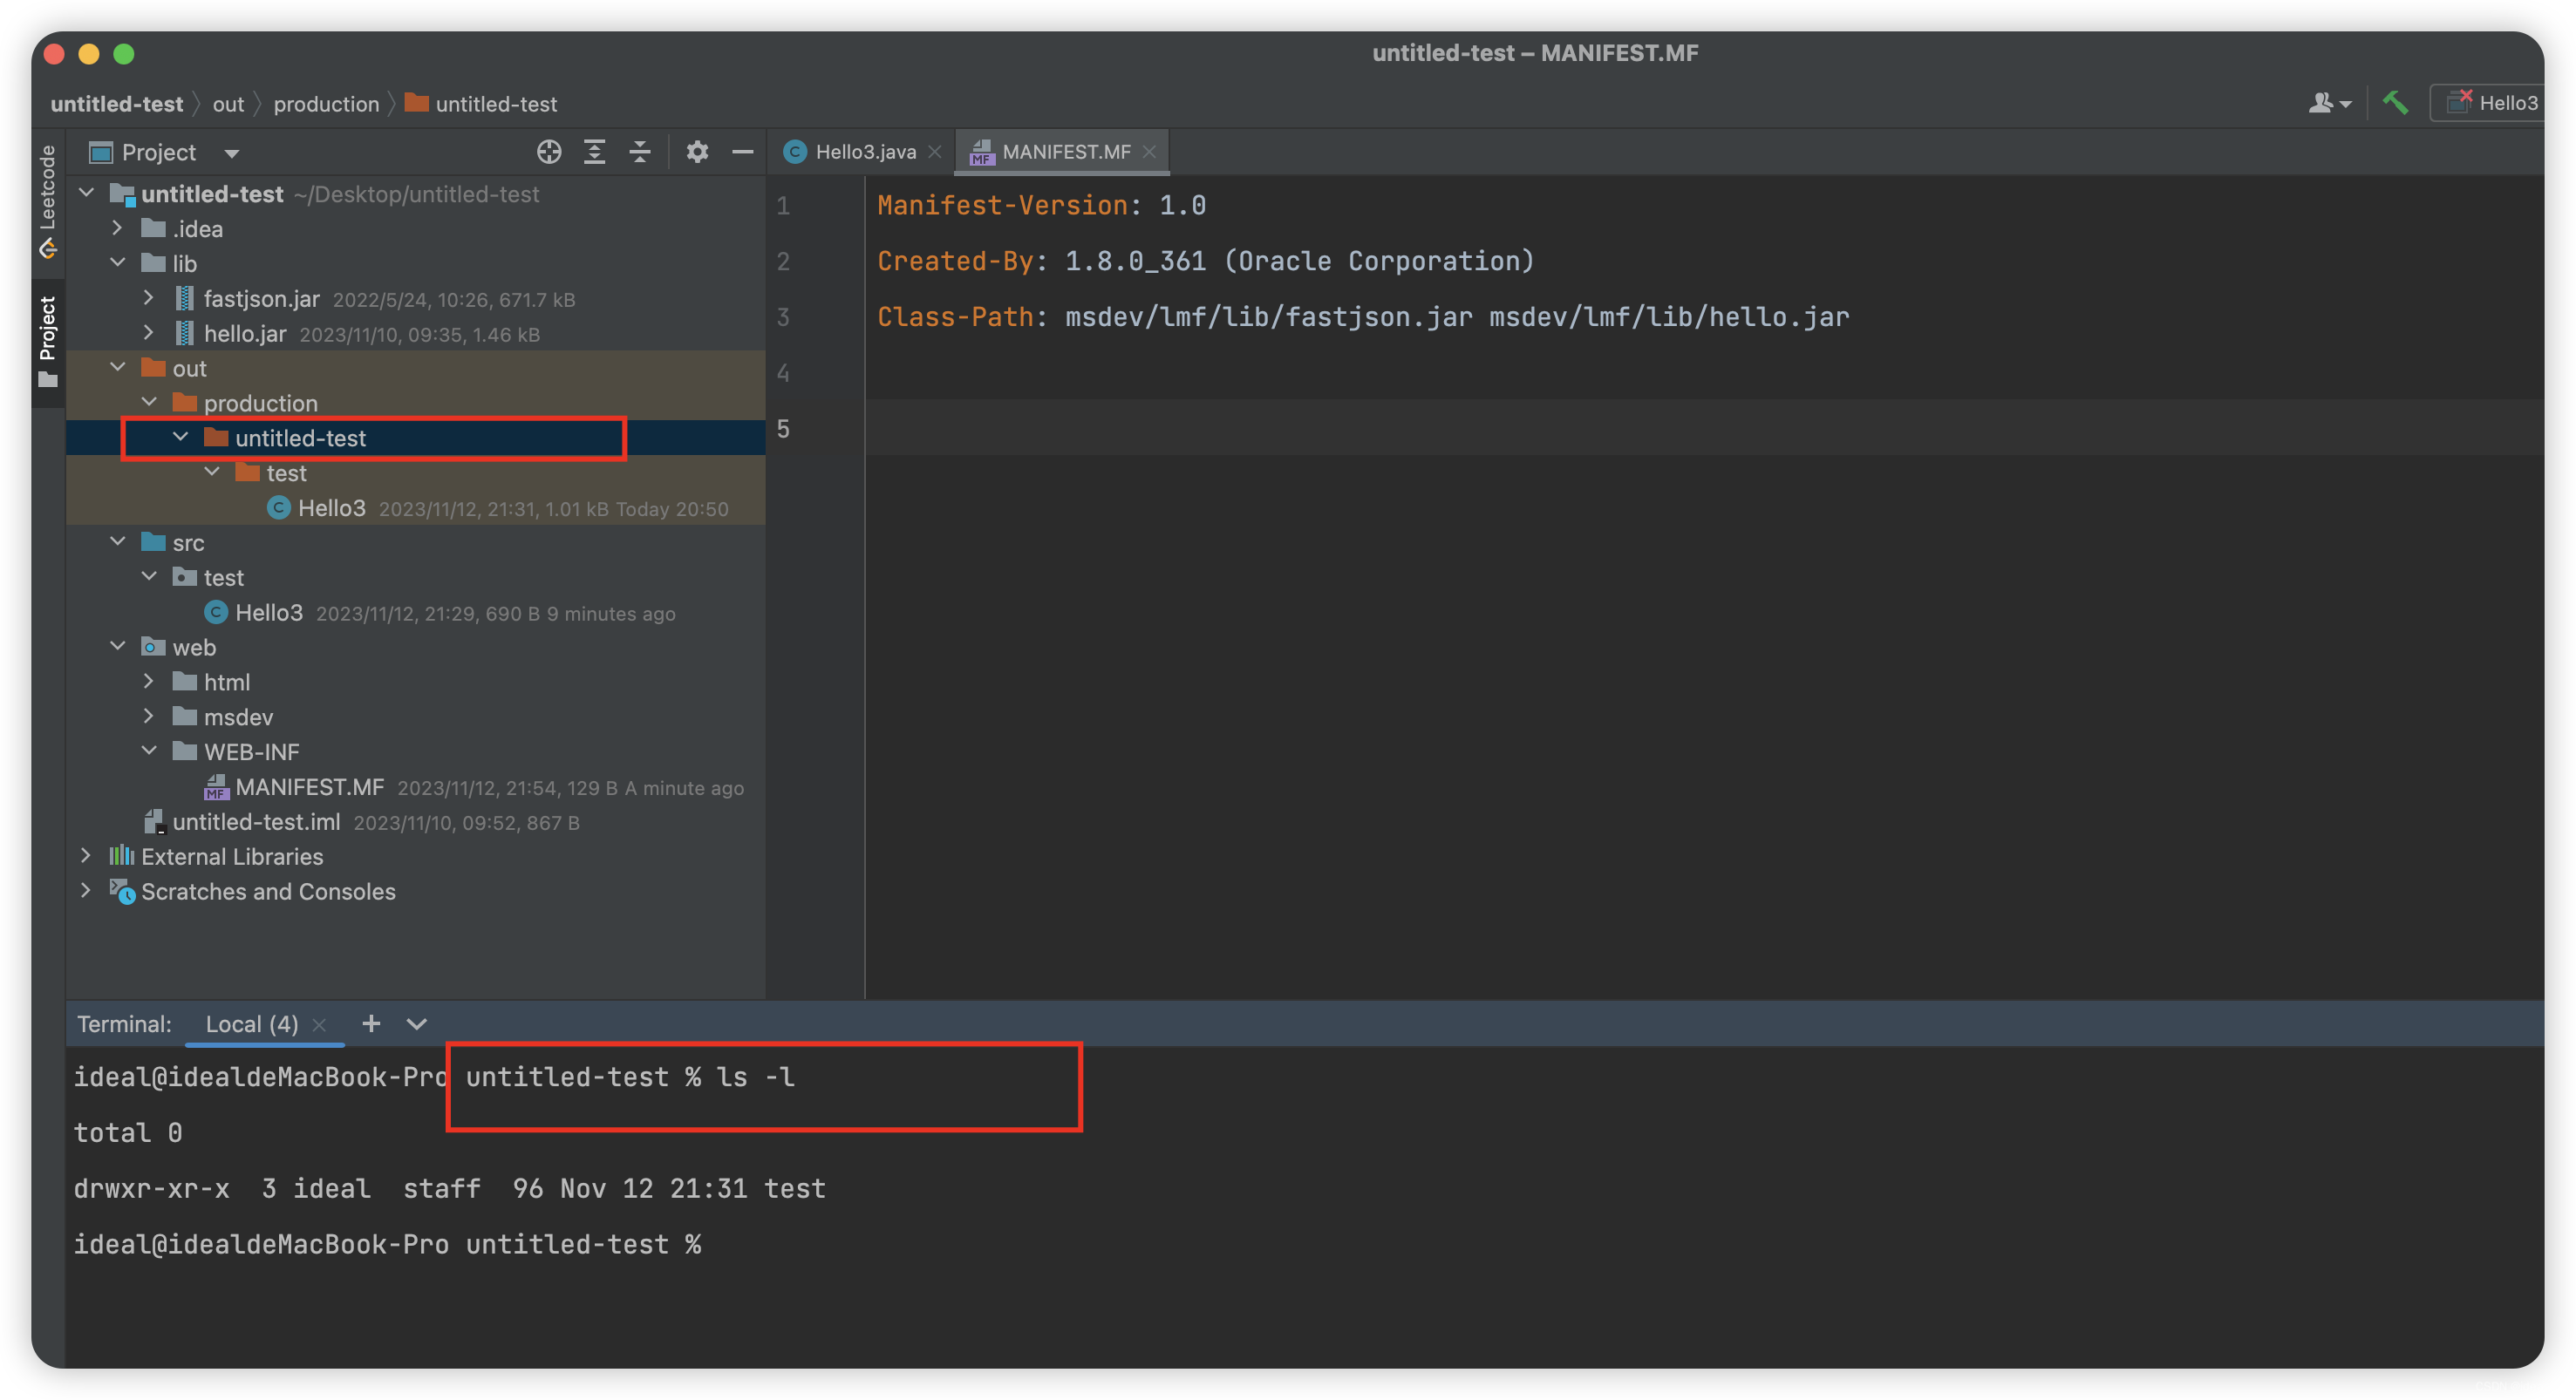The image size is (2576, 1400).
Task: Collapse the web folder
Action: point(118,647)
